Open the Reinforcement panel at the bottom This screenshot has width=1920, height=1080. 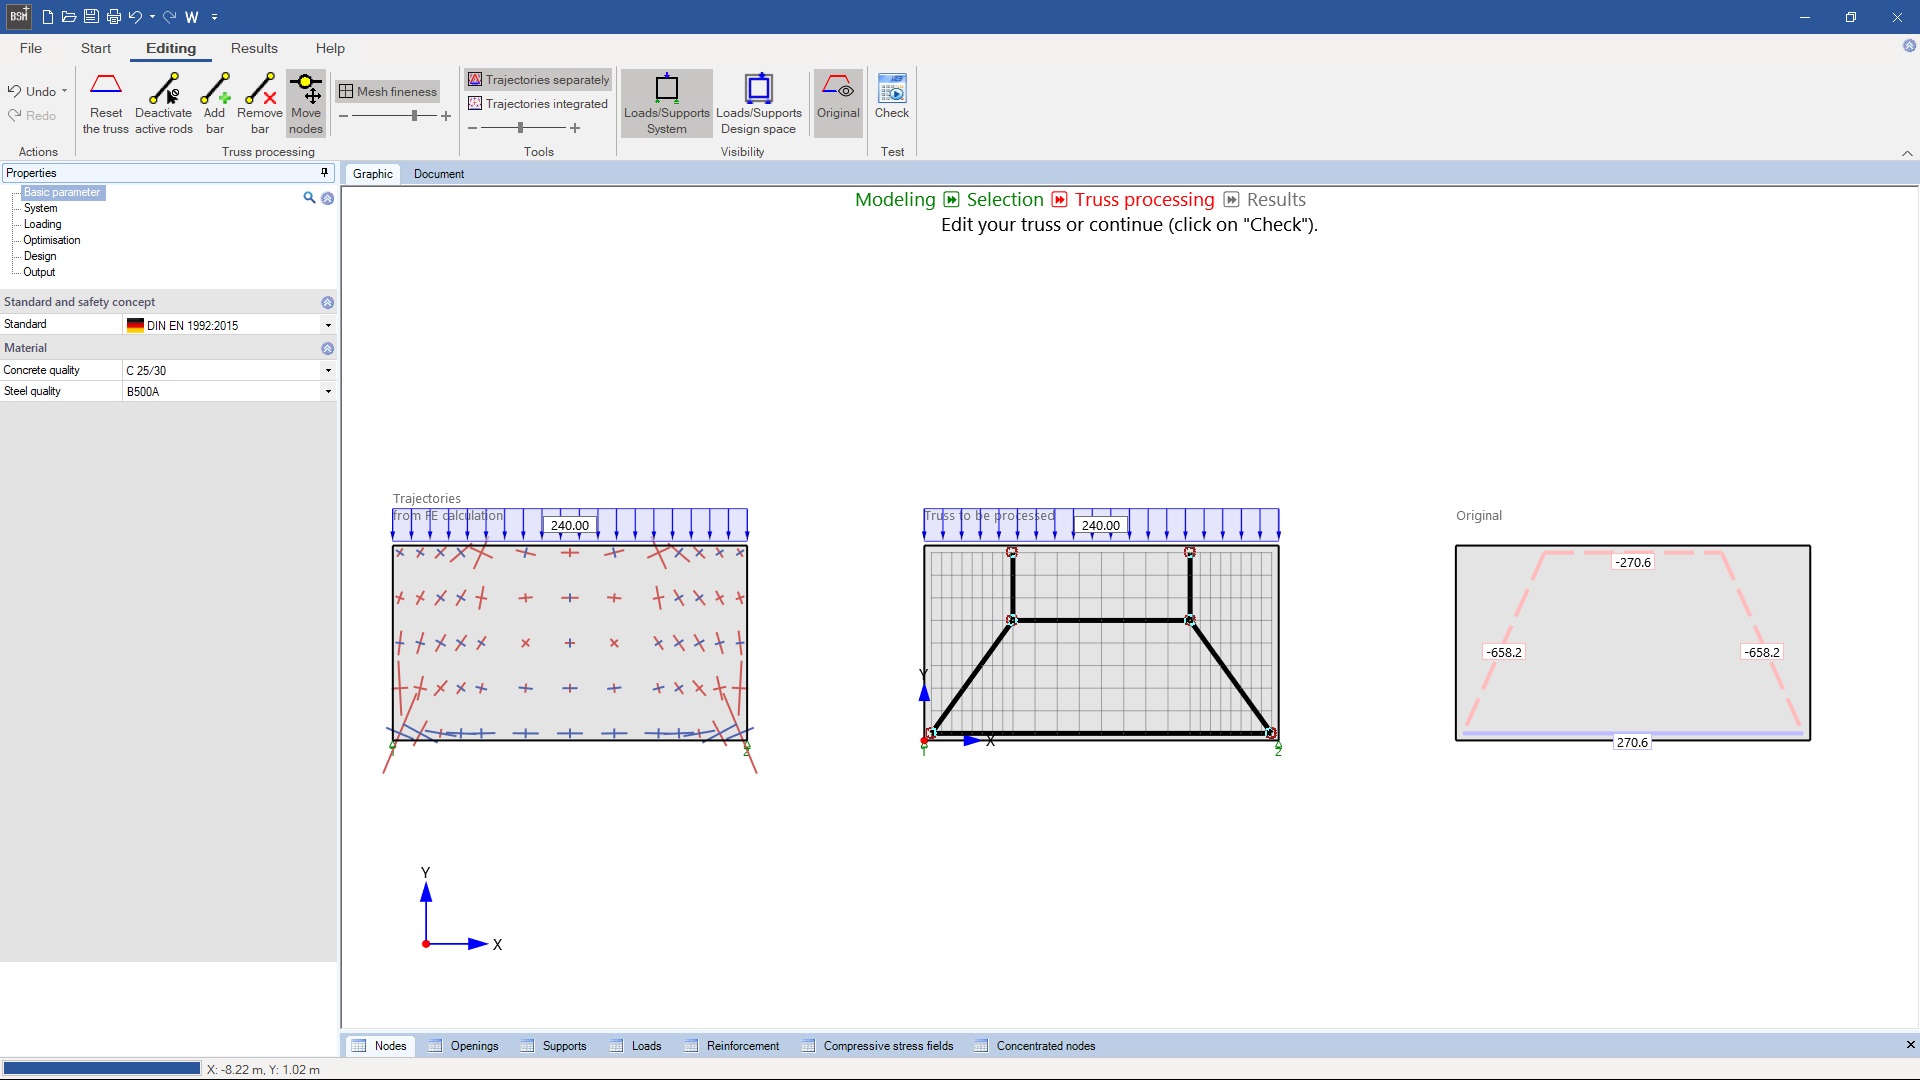point(742,1045)
